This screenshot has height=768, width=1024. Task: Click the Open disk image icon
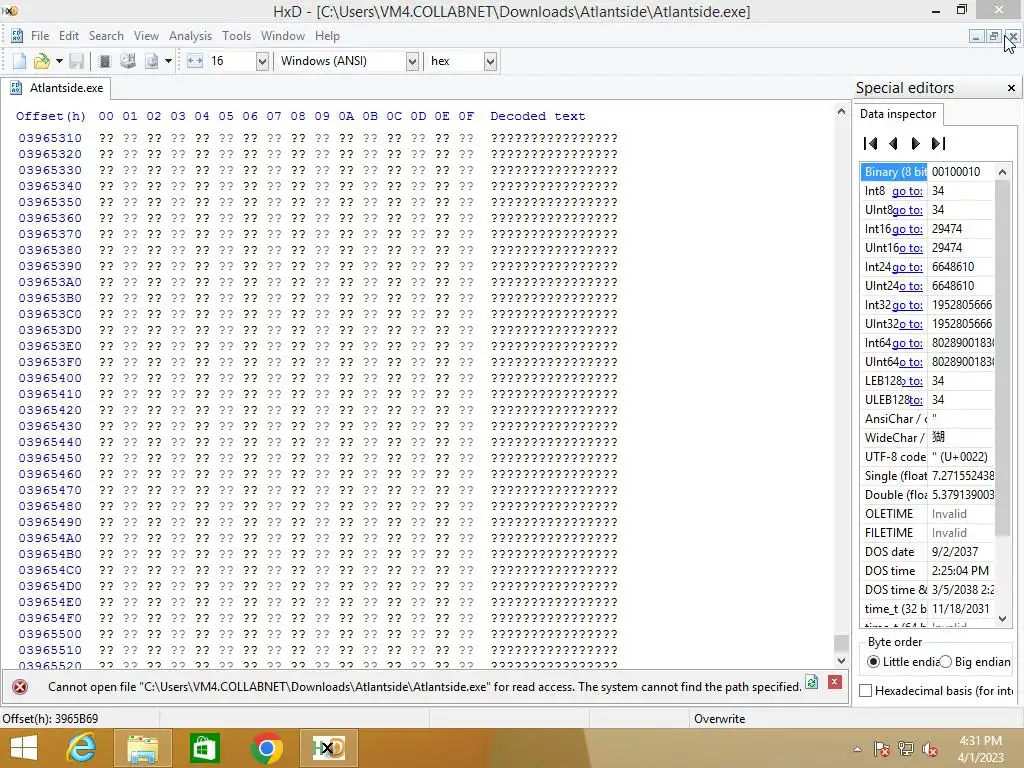click(x=152, y=61)
